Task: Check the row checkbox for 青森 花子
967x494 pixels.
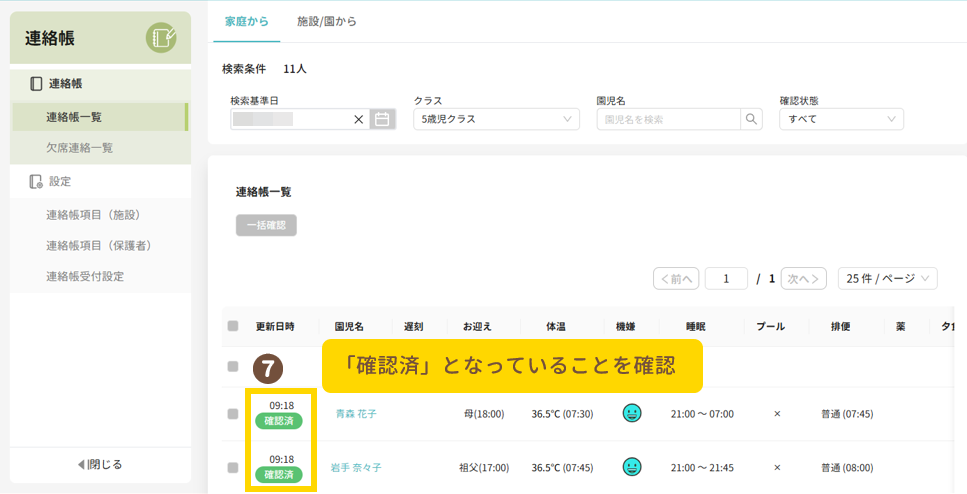Action: (233, 413)
